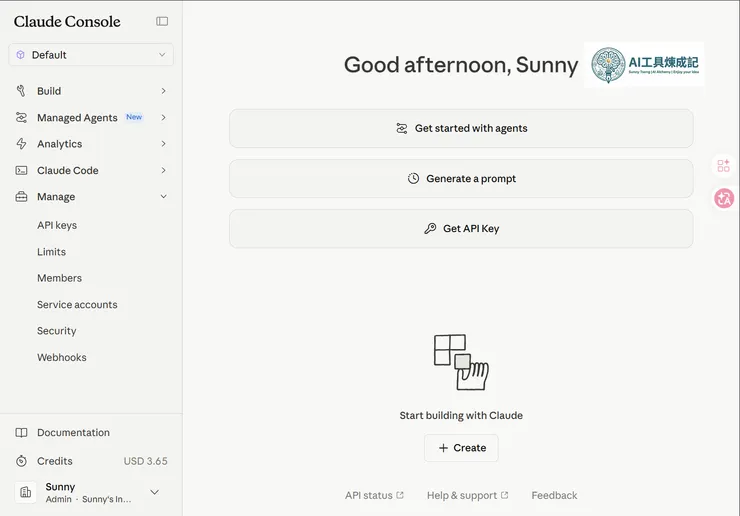
Task: Open the Webhooks page
Action: coord(62,357)
